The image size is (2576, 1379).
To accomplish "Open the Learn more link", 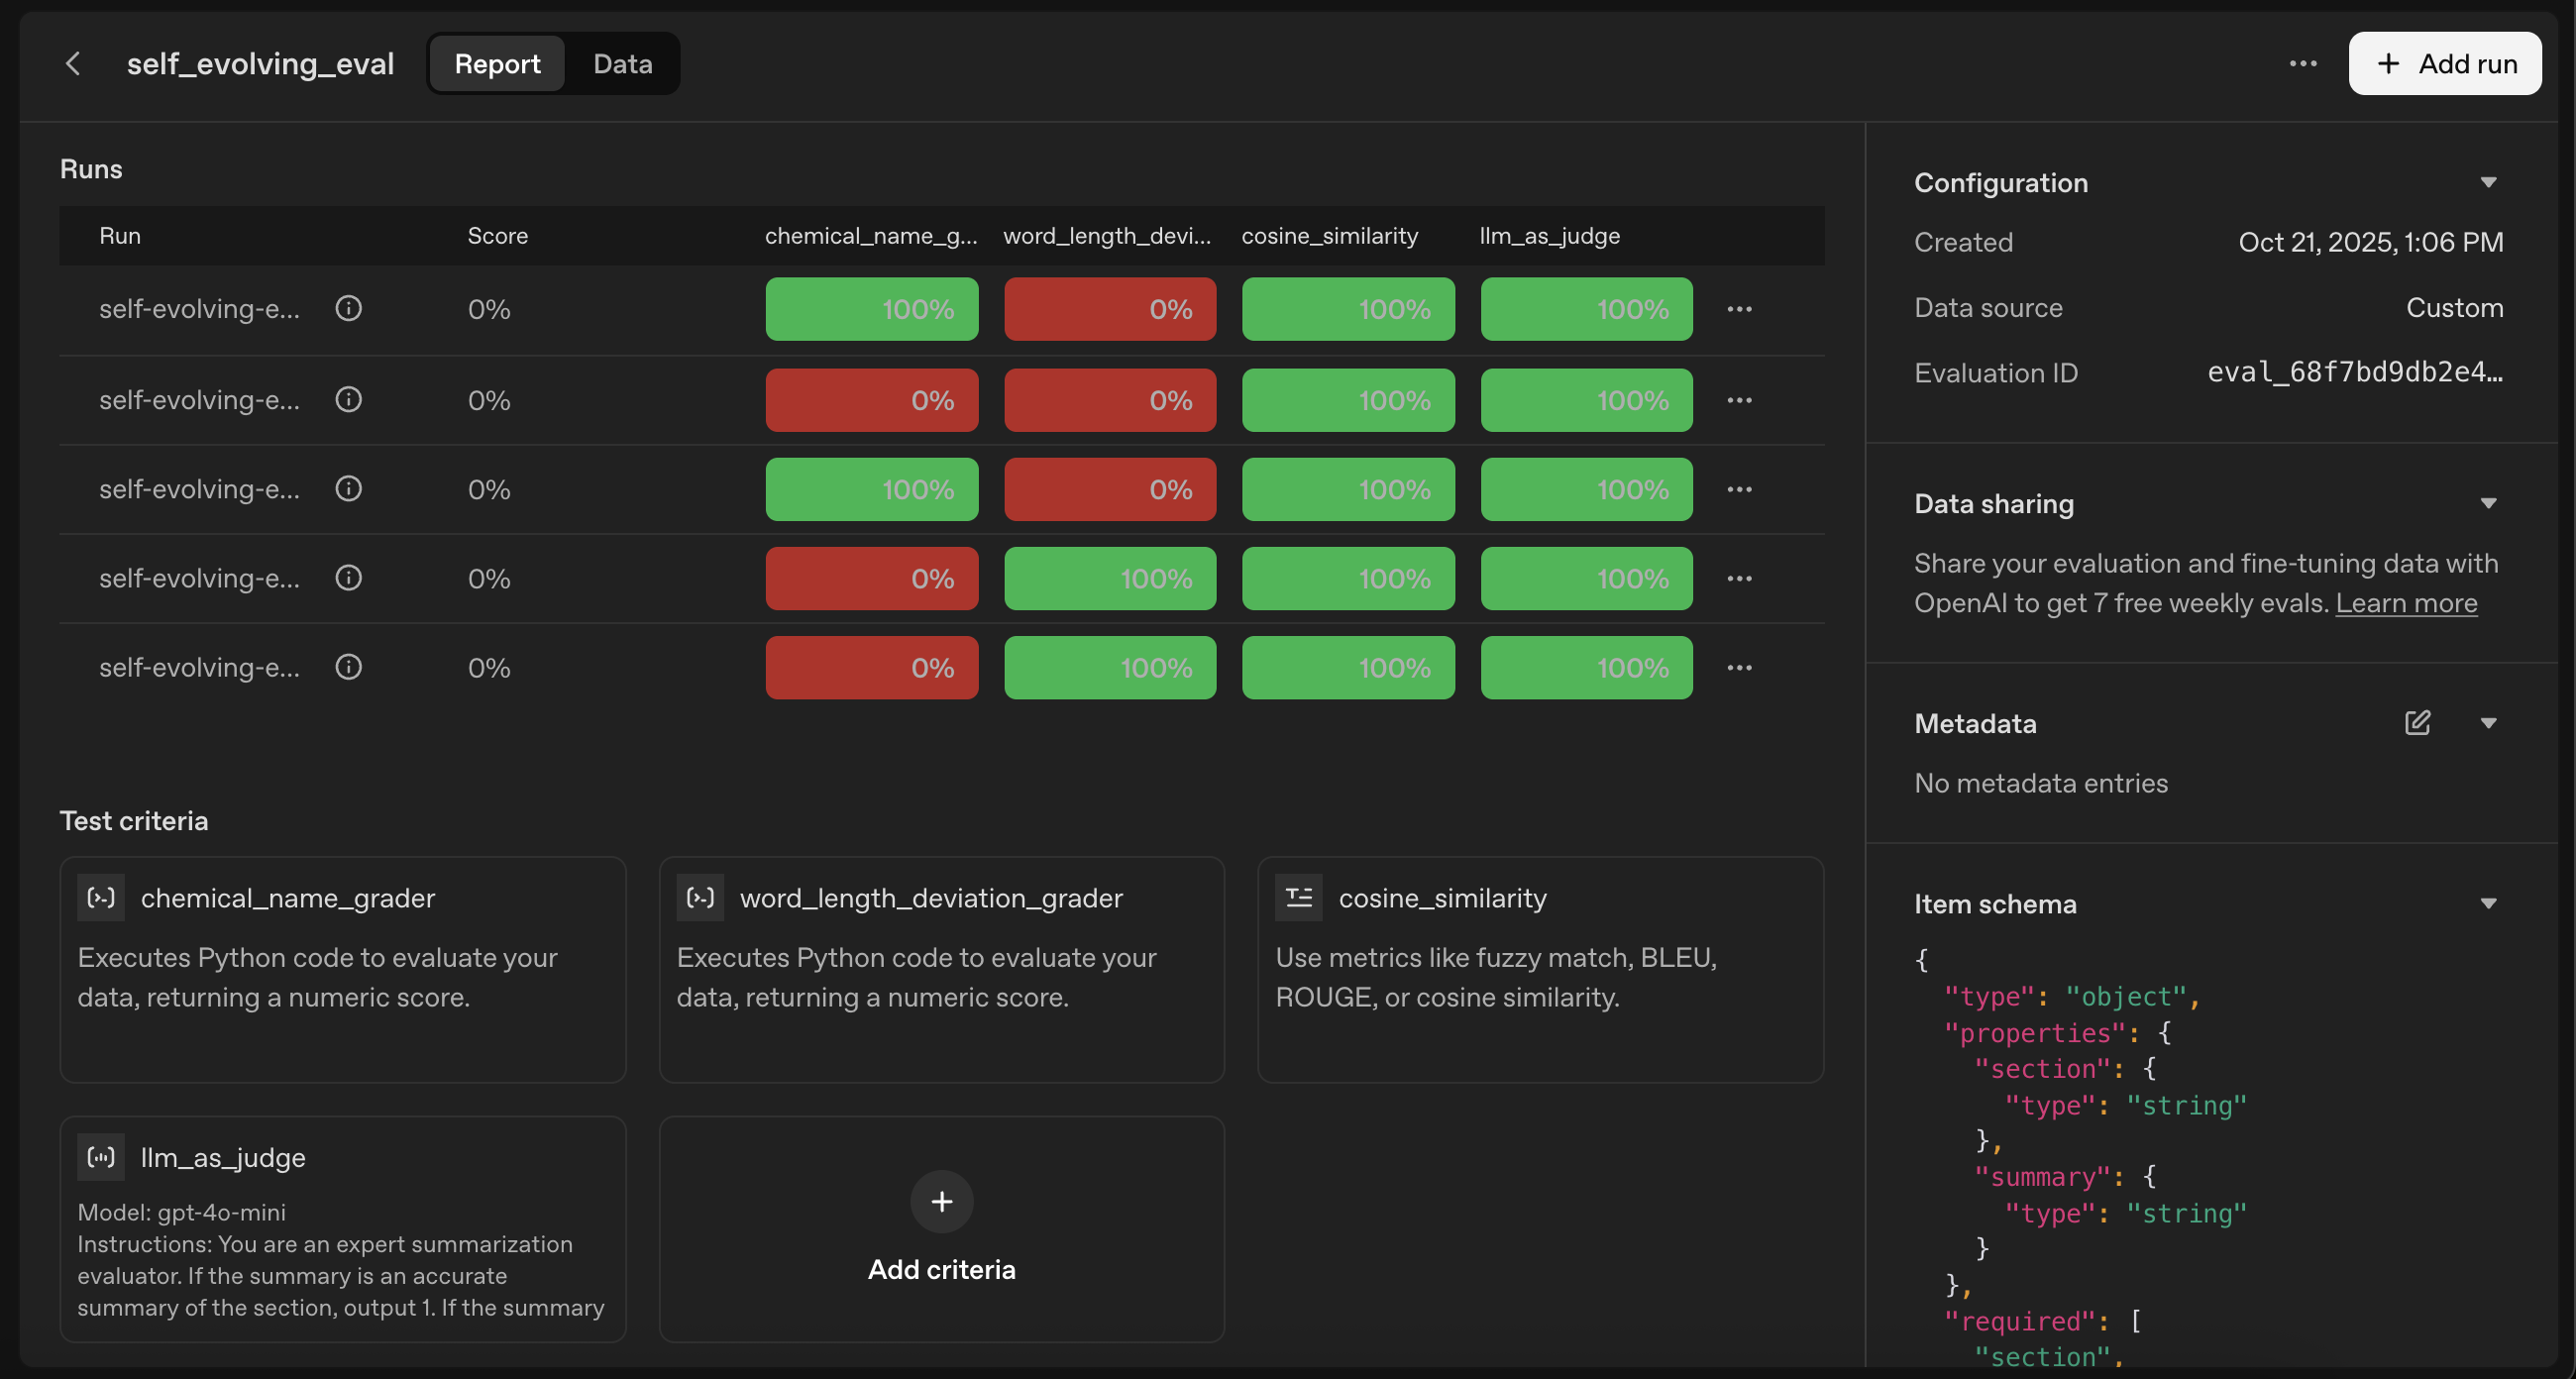I will tap(2406, 602).
